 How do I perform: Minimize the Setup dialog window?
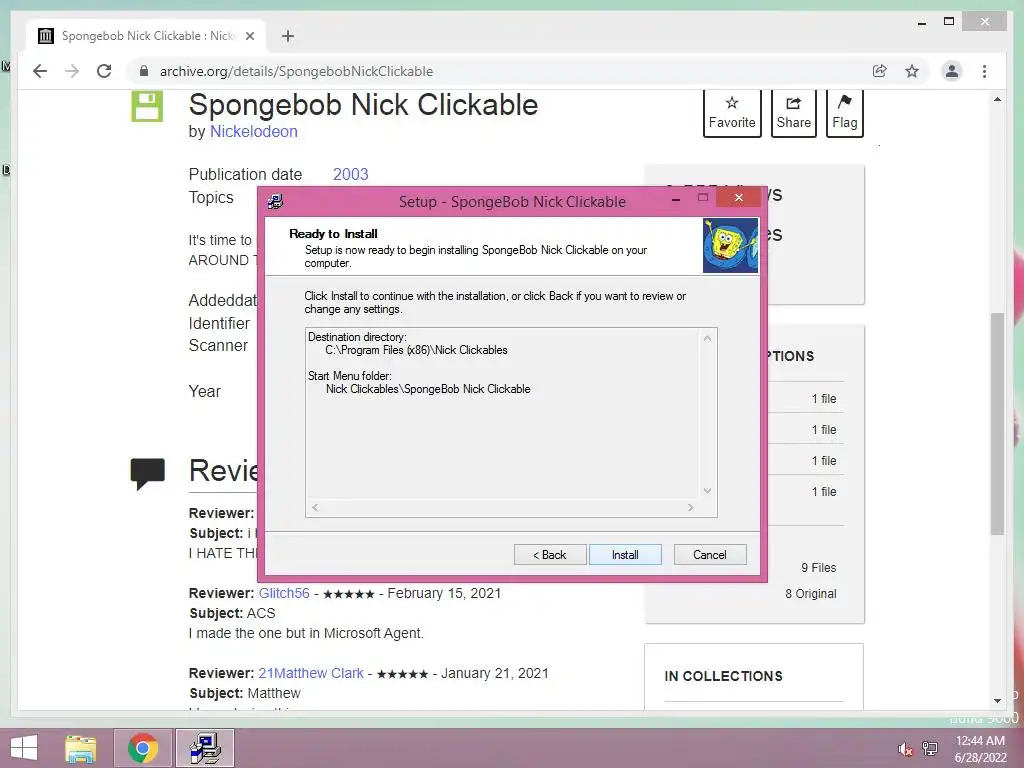tap(676, 198)
